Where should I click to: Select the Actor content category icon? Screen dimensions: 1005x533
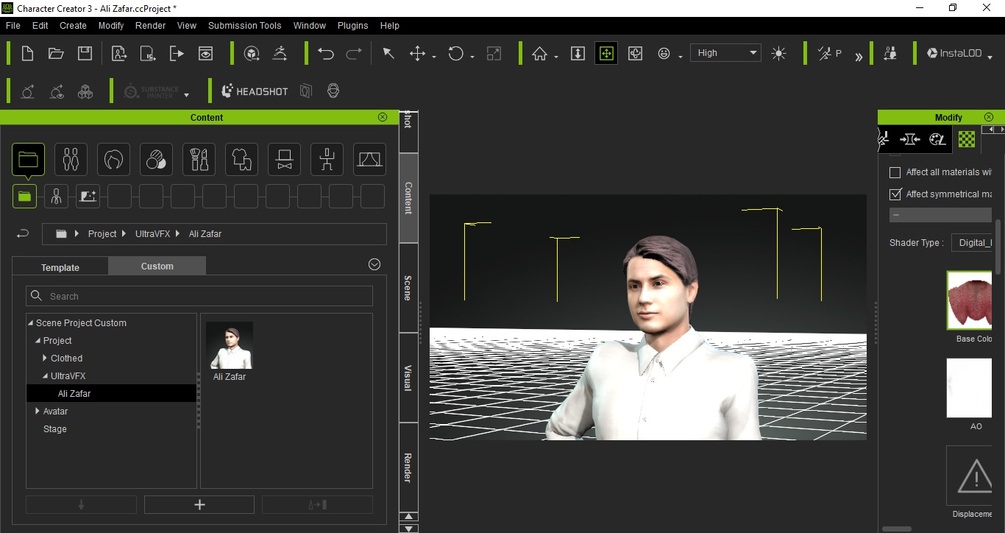click(x=71, y=160)
